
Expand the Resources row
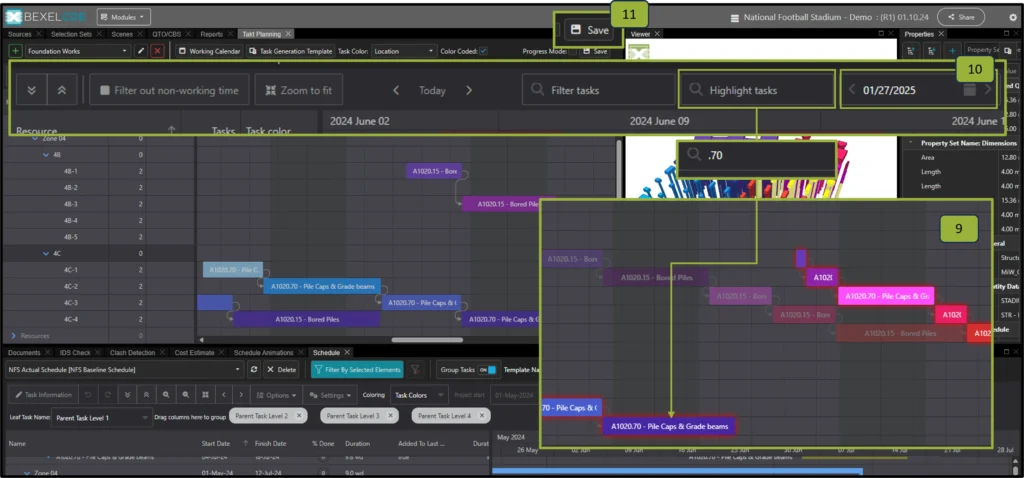[14, 336]
